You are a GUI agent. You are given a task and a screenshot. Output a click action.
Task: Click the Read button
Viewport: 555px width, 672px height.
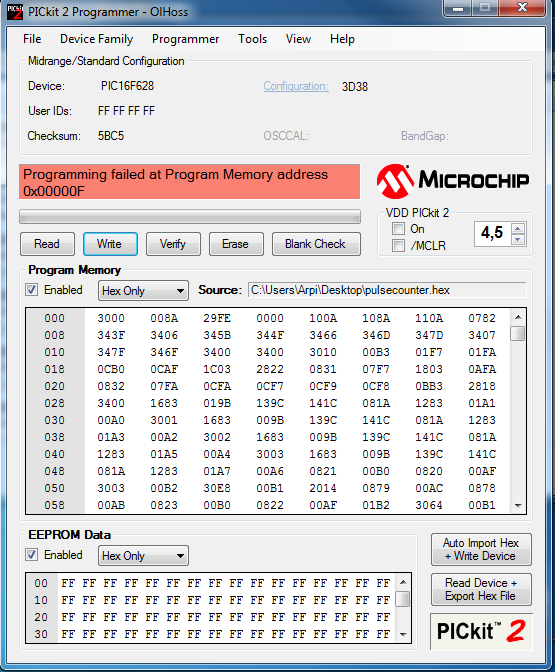coord(47,244)
